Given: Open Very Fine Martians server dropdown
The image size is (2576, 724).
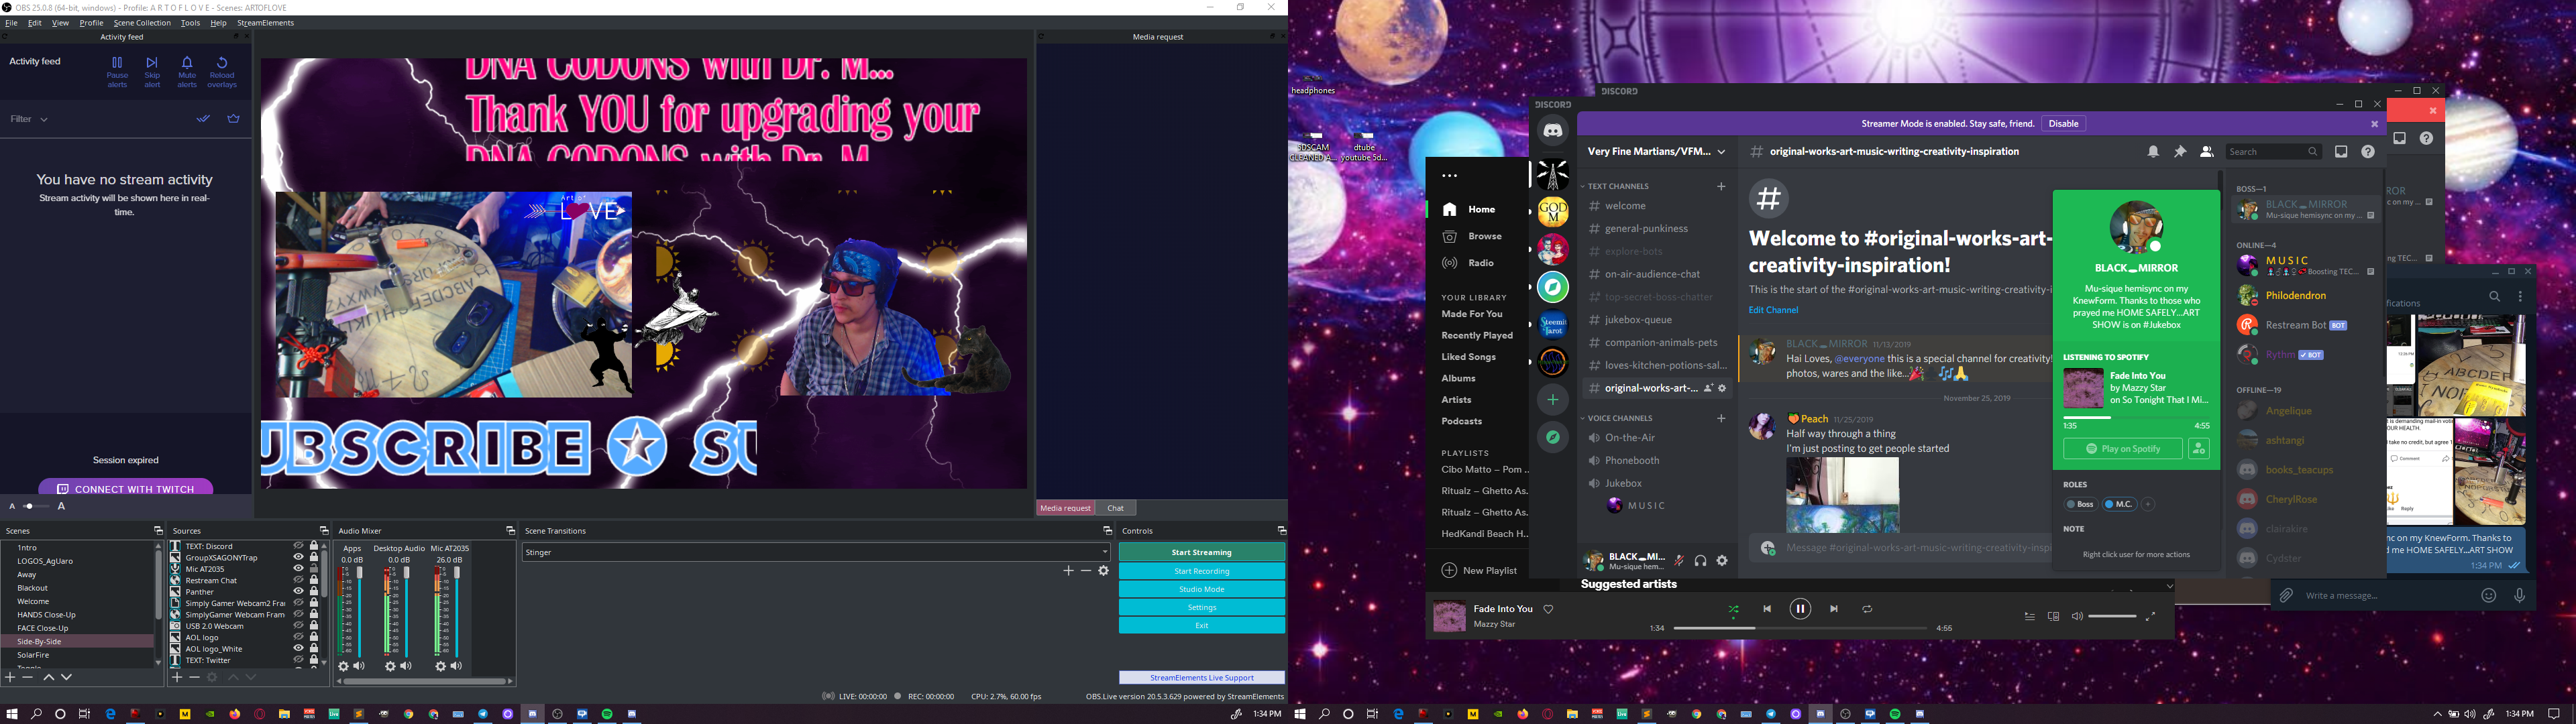Looking at the screenshot, I should tap(1656, 152).
